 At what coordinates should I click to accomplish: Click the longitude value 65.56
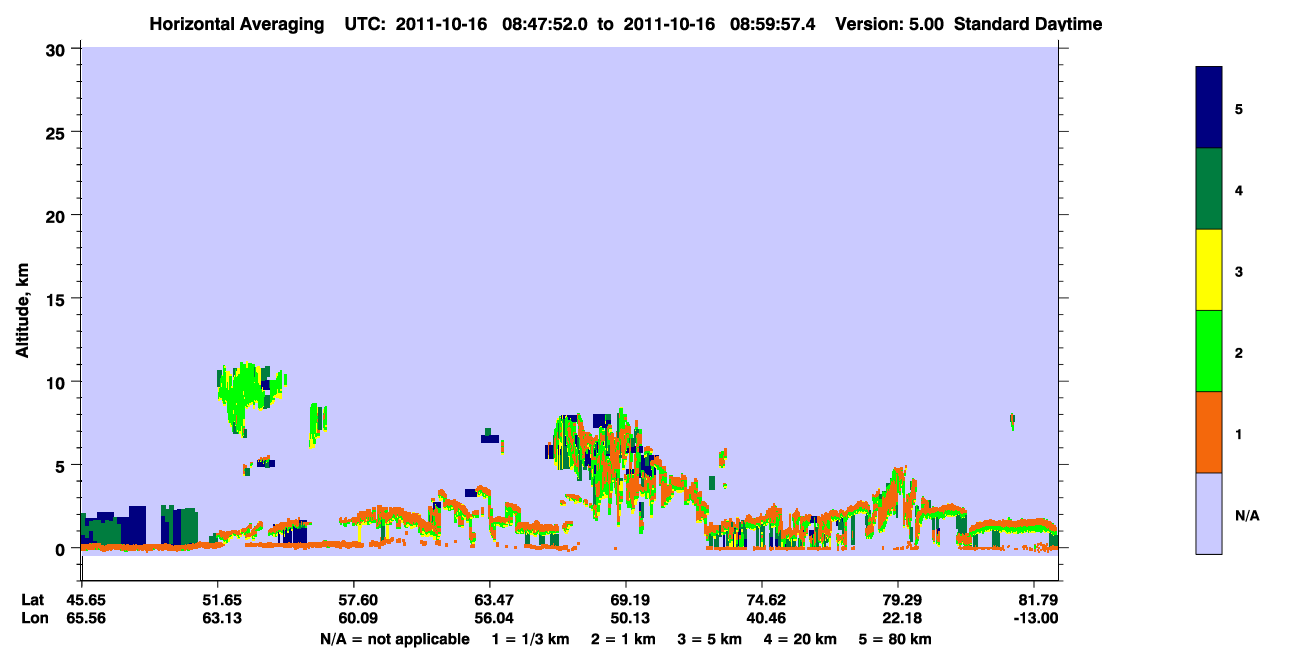point(86,618)
